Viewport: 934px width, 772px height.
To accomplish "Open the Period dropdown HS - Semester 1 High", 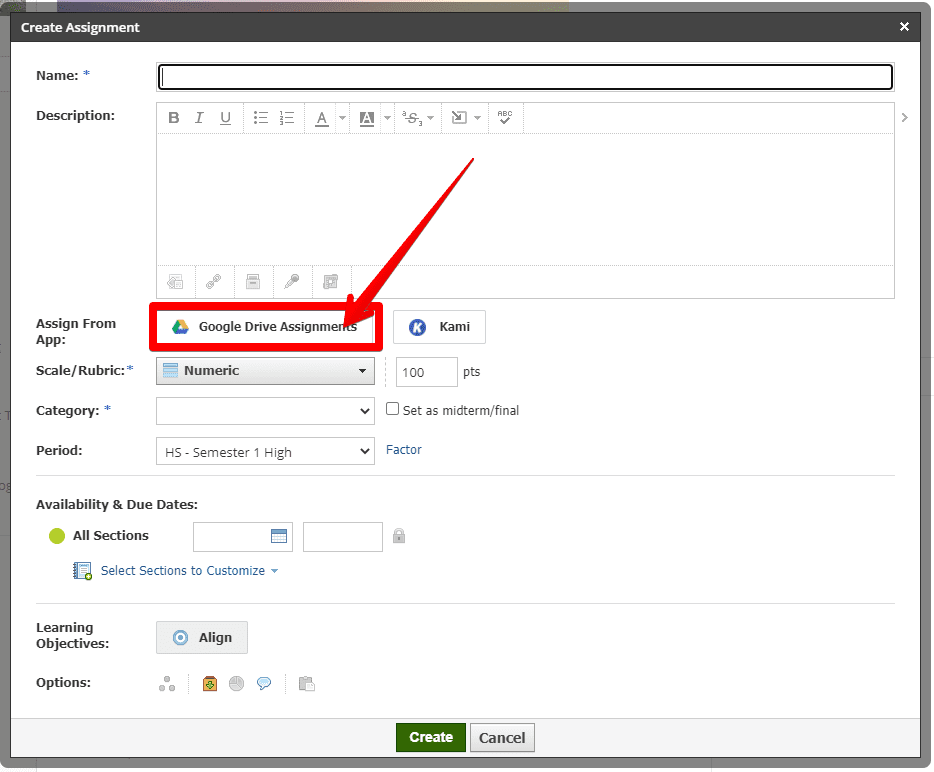I will (x=265, y=452).
